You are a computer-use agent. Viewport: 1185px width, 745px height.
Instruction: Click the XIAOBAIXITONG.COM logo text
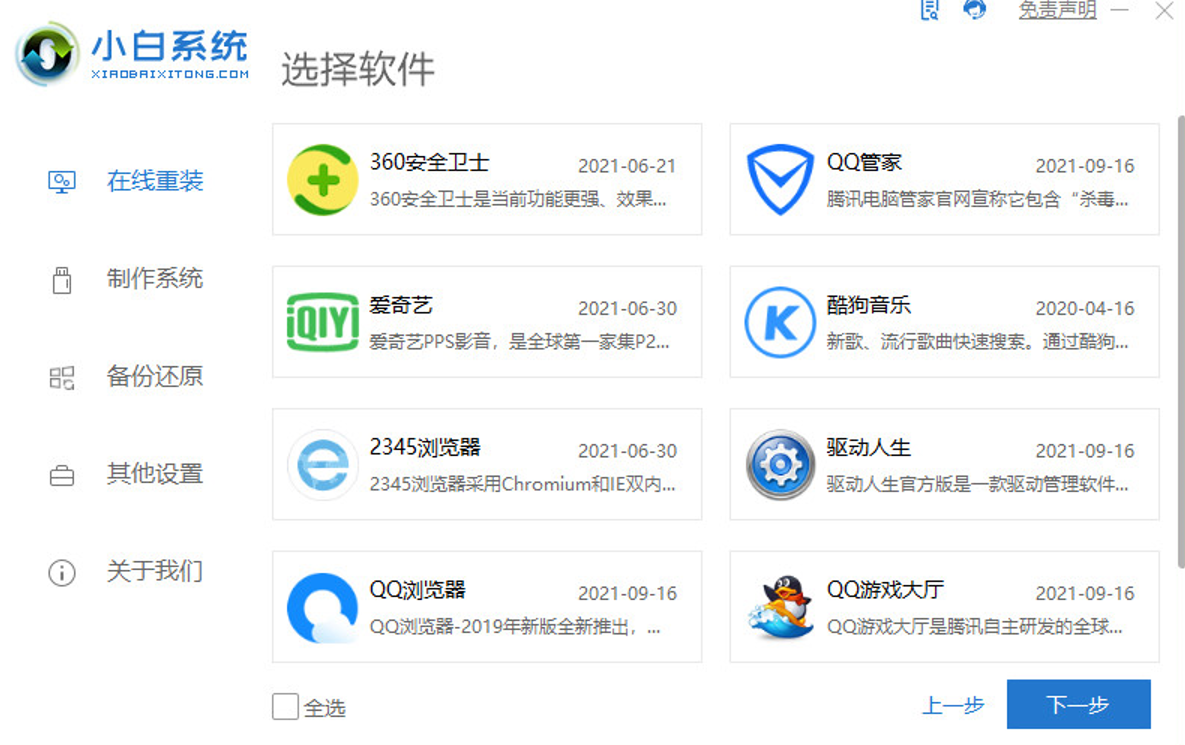[170, 74]
